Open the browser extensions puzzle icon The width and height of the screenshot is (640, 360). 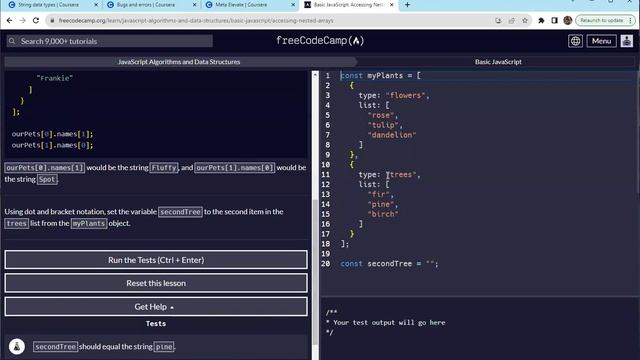coord(541,20)
